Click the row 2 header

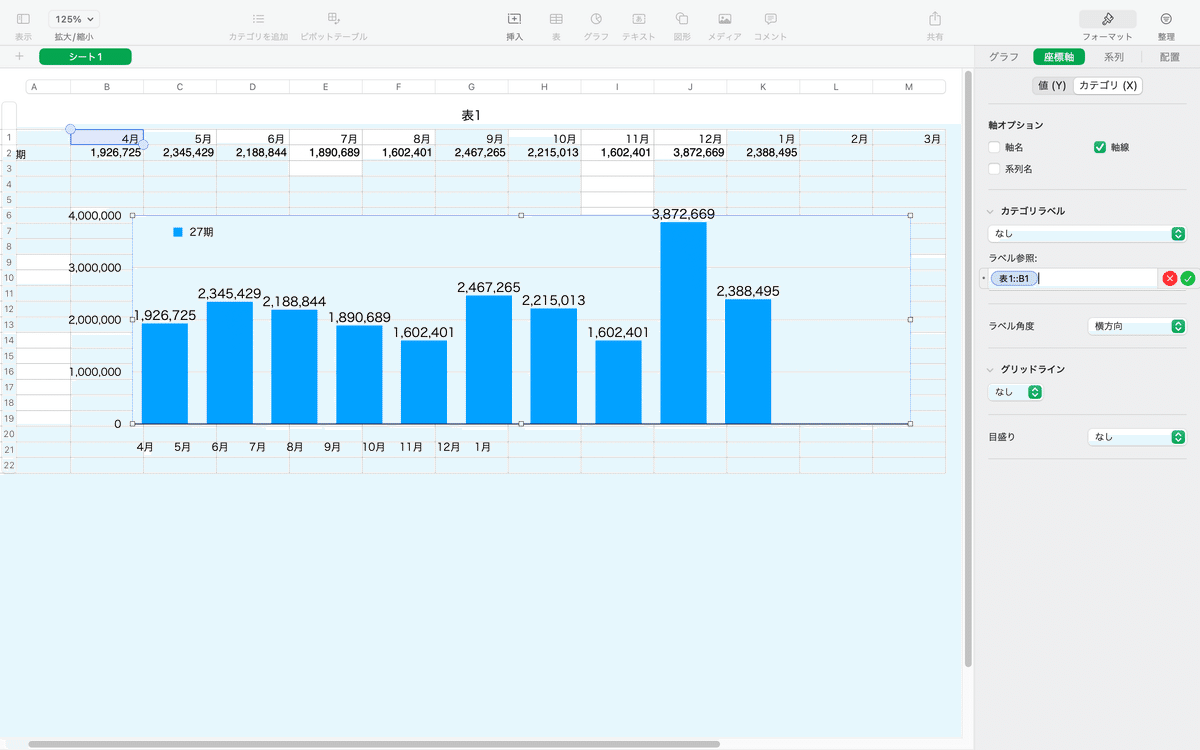(8, 153)
